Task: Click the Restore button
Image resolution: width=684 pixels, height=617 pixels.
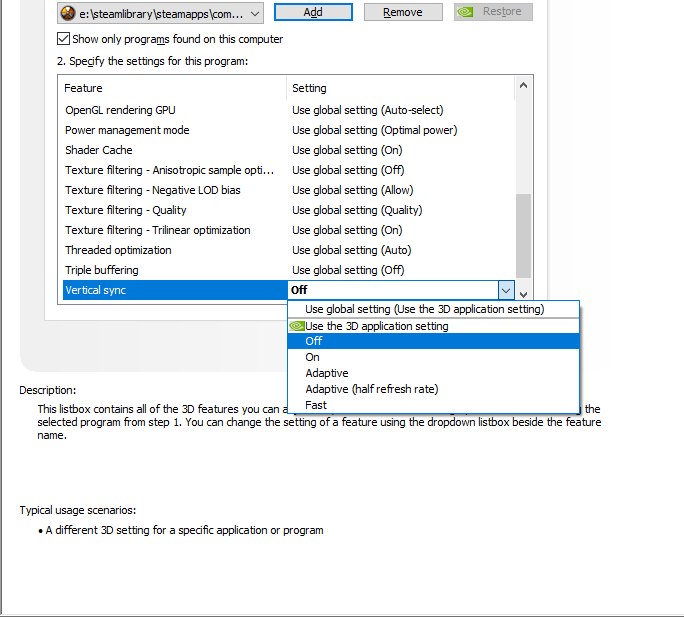Action: point(493,12)
